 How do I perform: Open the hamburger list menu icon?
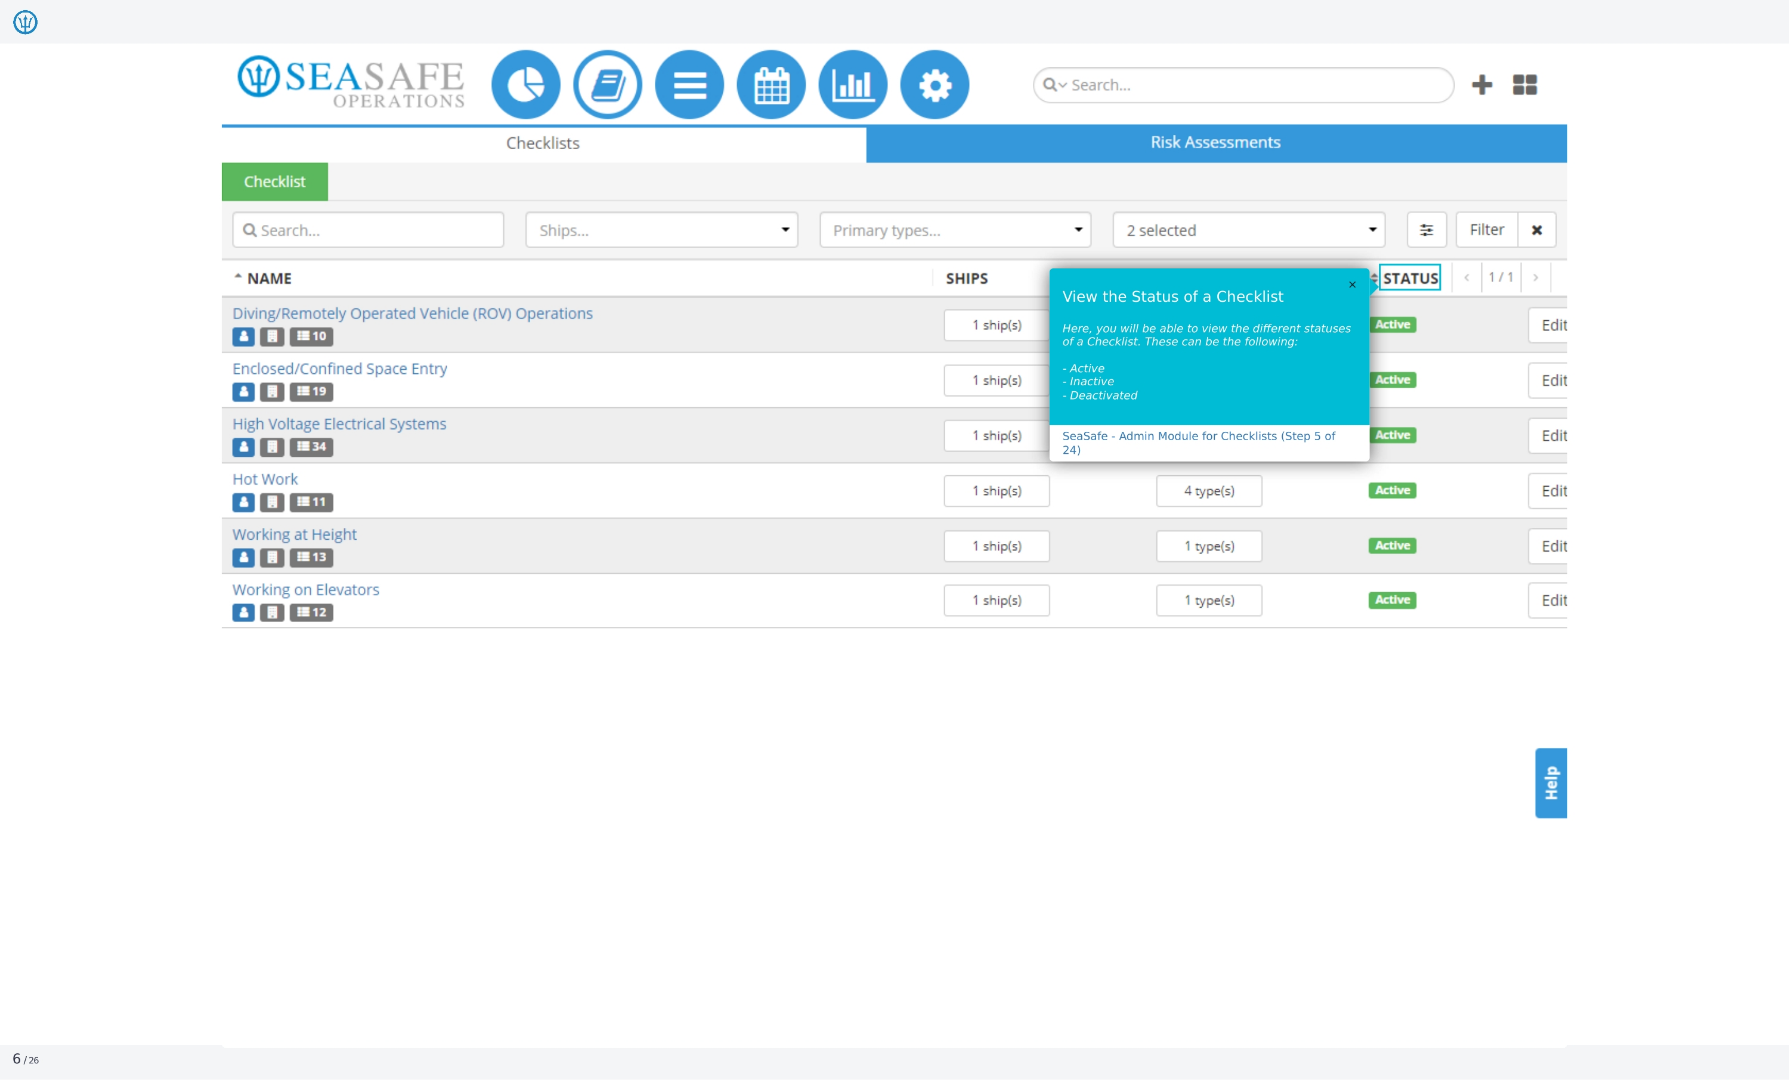[690, 85]
